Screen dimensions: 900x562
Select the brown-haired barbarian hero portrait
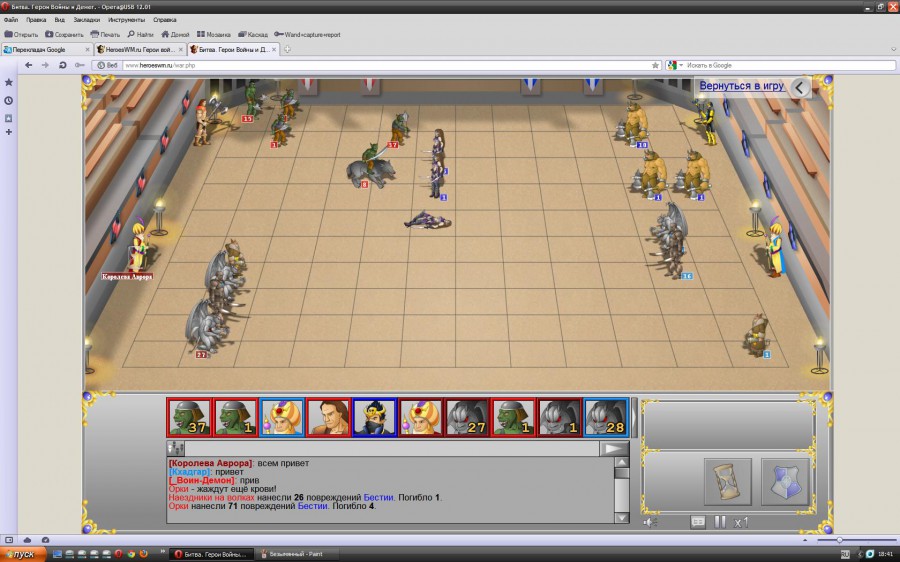(328, 417)
